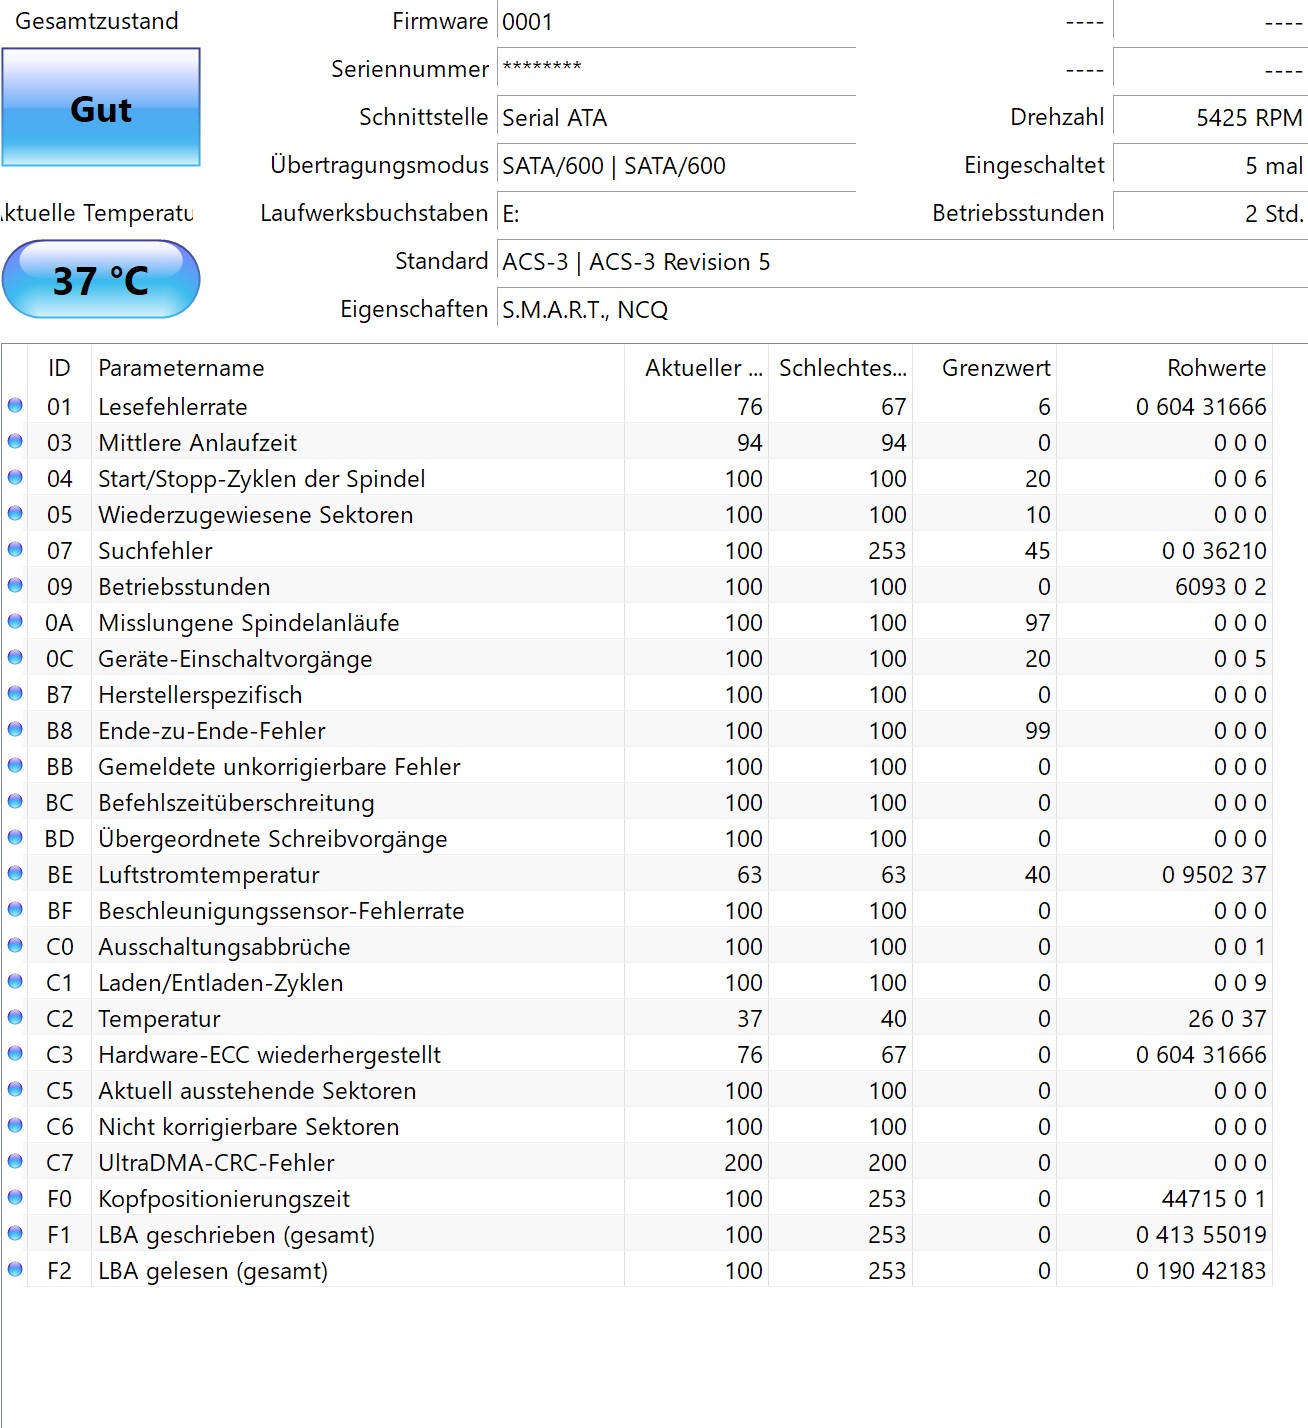Click status dot for Nicht korrigierbare Sektoren

tap(15, 1125)
